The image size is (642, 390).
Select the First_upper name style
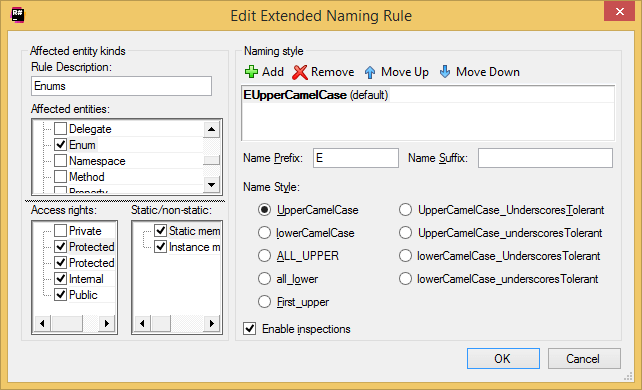coord(264,302)
